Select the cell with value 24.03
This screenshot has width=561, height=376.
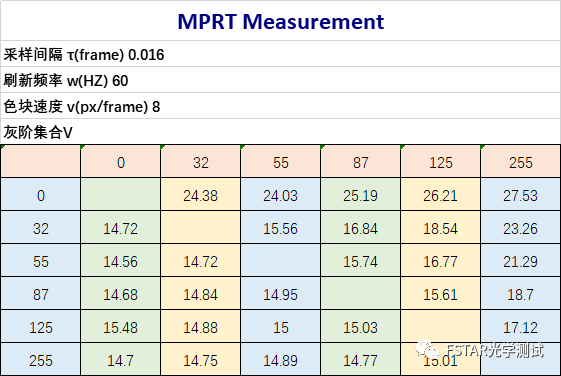(x=281, y=195)
